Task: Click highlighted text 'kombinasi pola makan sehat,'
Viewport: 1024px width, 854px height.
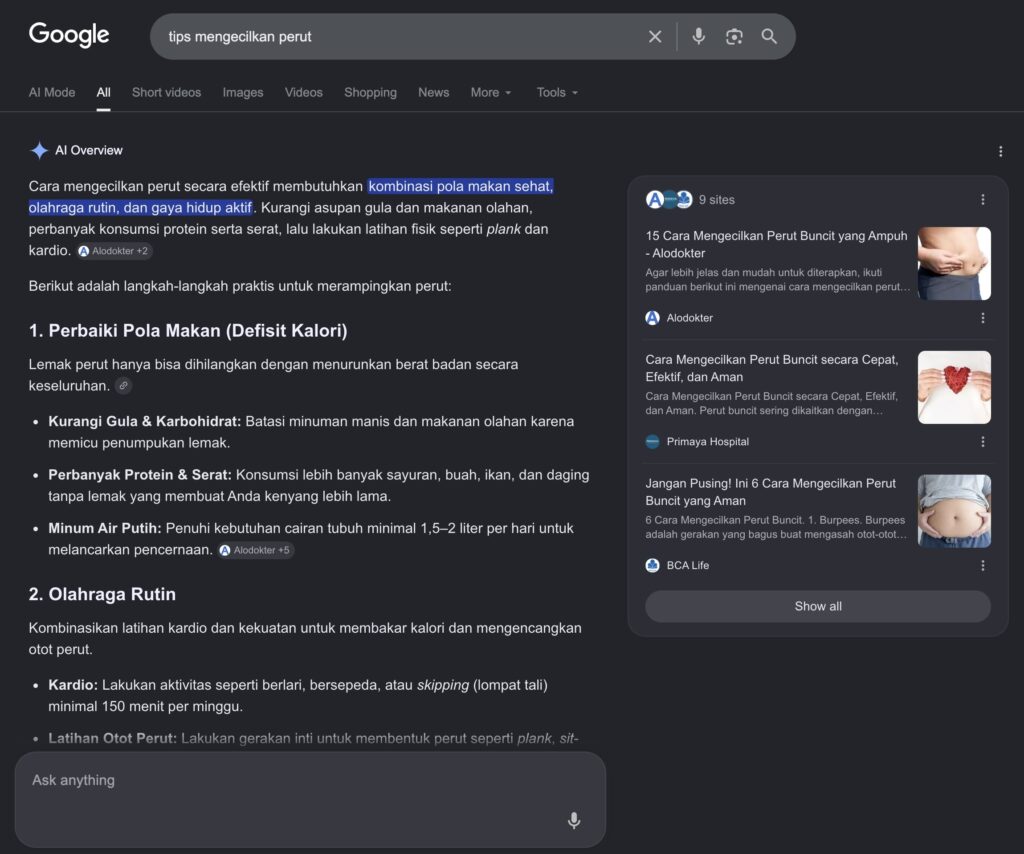Action: click(460, 186)
